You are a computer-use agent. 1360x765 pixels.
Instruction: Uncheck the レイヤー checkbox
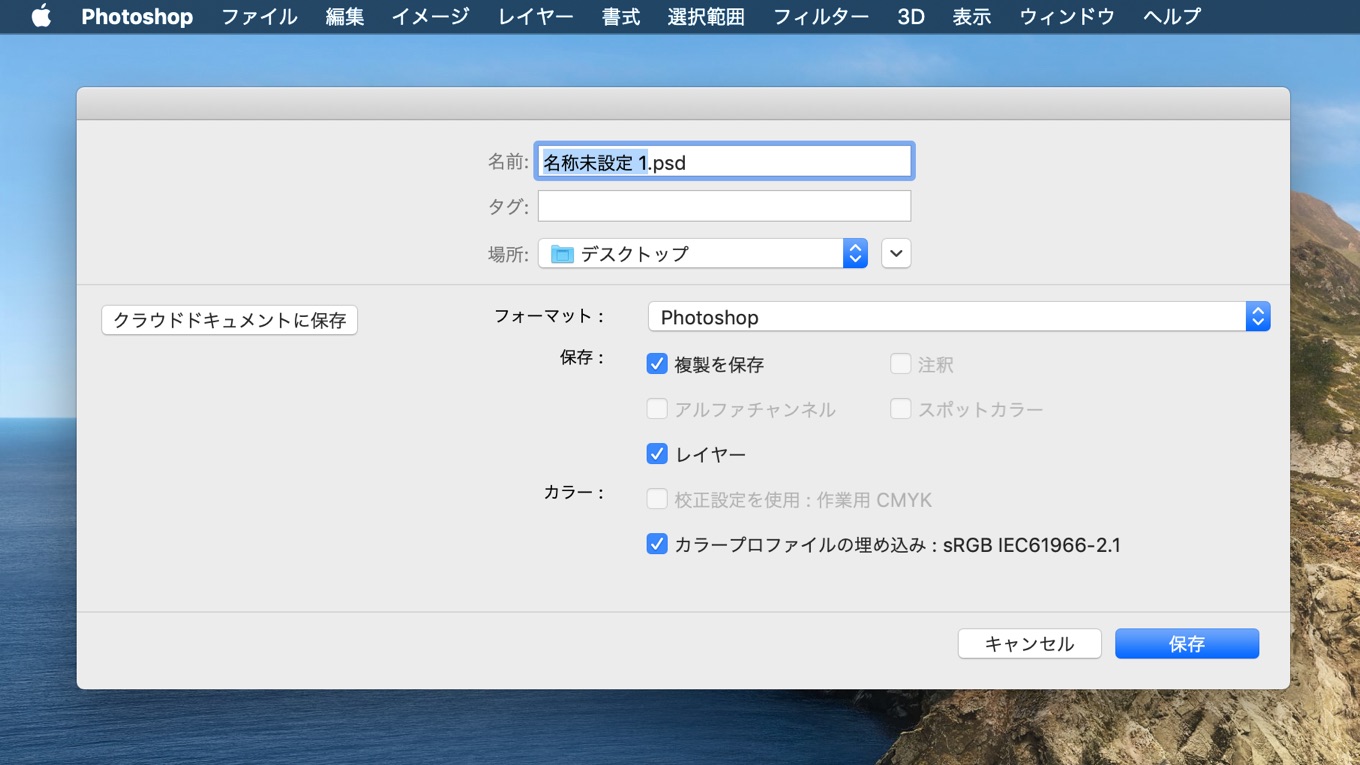point(657,454)
